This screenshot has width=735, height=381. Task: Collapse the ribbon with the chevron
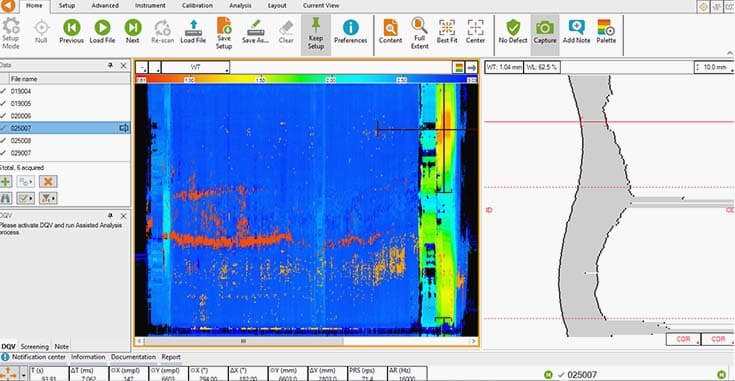(730, 53)
